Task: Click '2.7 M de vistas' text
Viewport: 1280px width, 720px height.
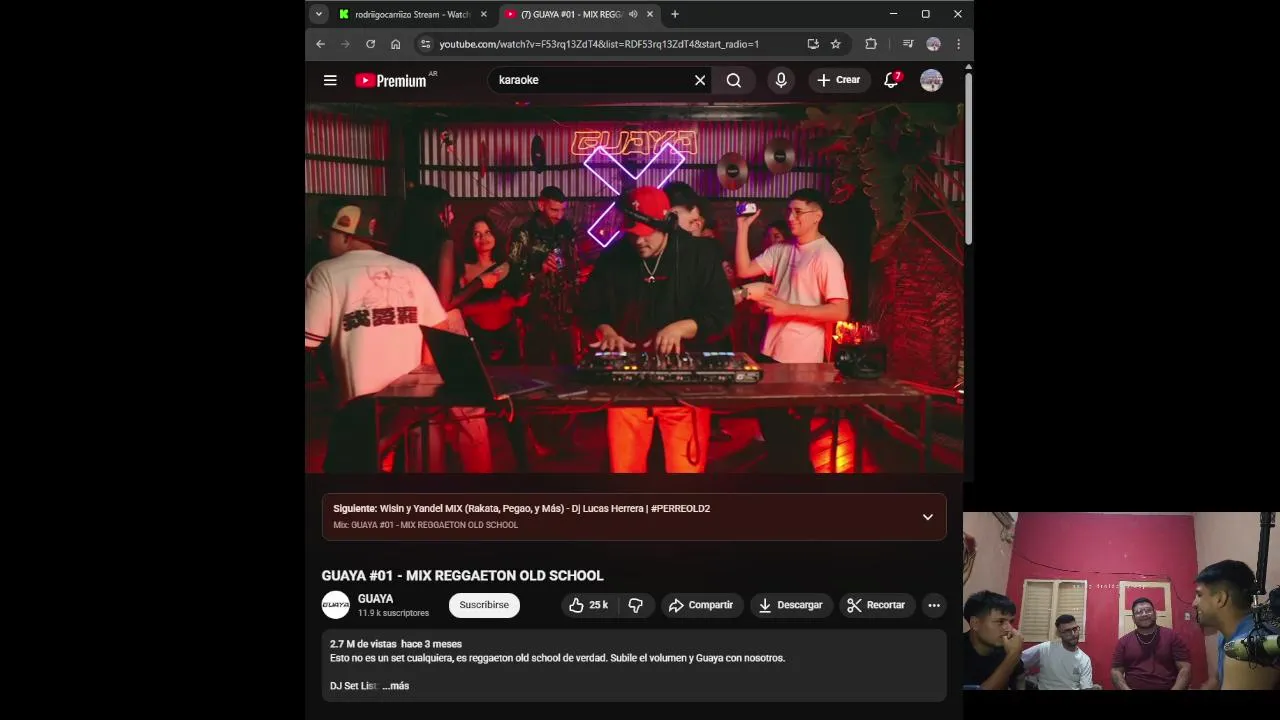Action: point(363,644)
